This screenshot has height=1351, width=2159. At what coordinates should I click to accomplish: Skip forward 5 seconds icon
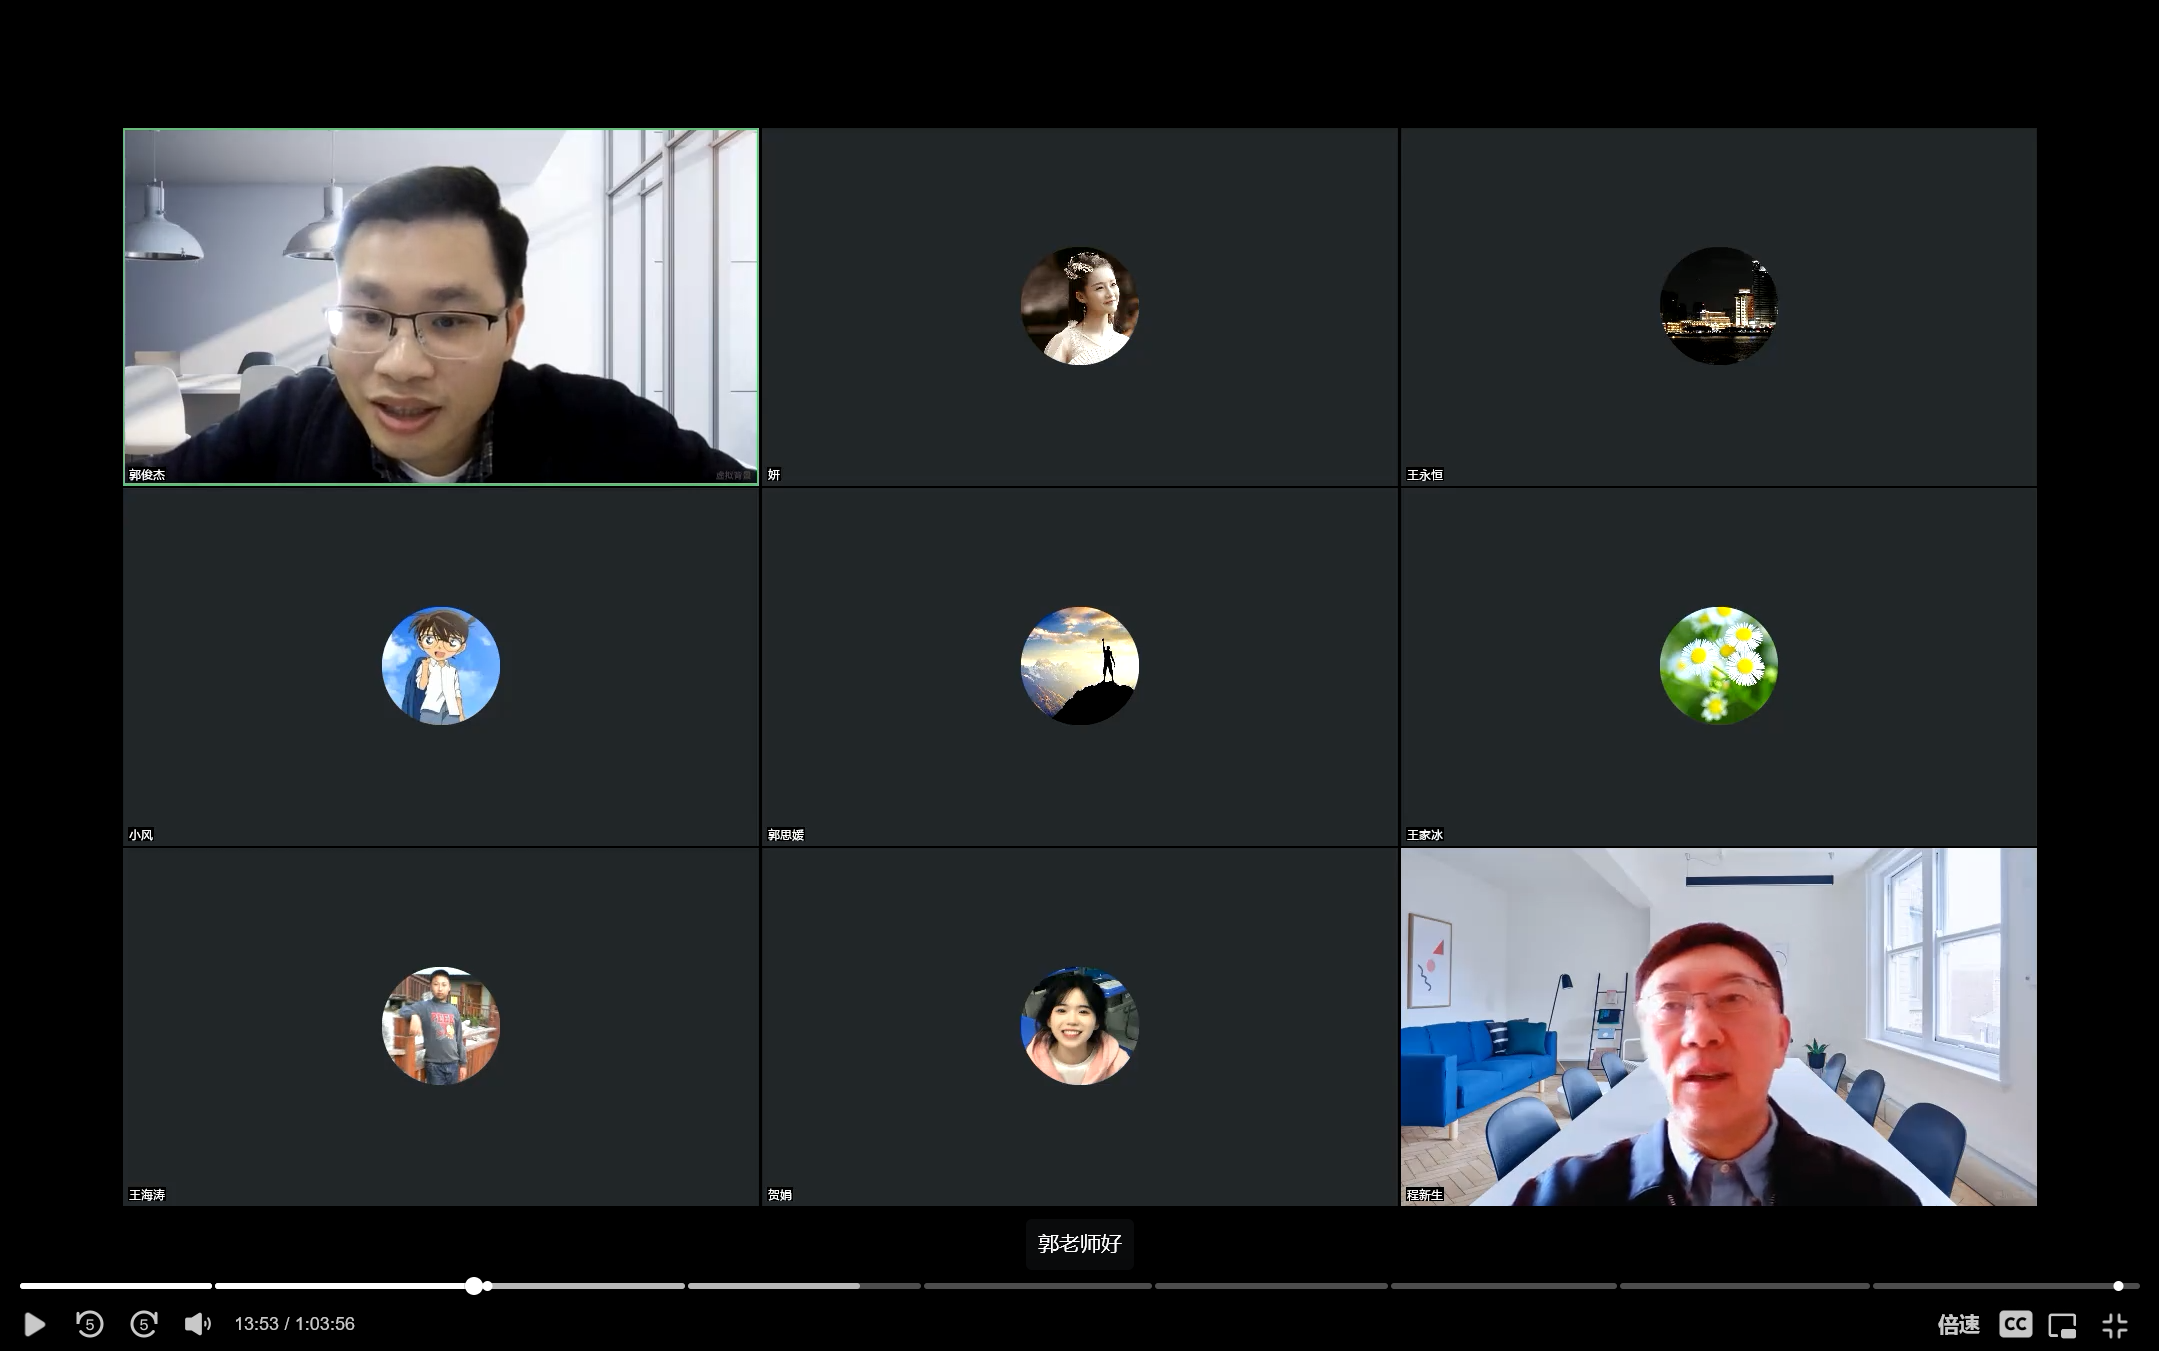[x=144, y=1324]
